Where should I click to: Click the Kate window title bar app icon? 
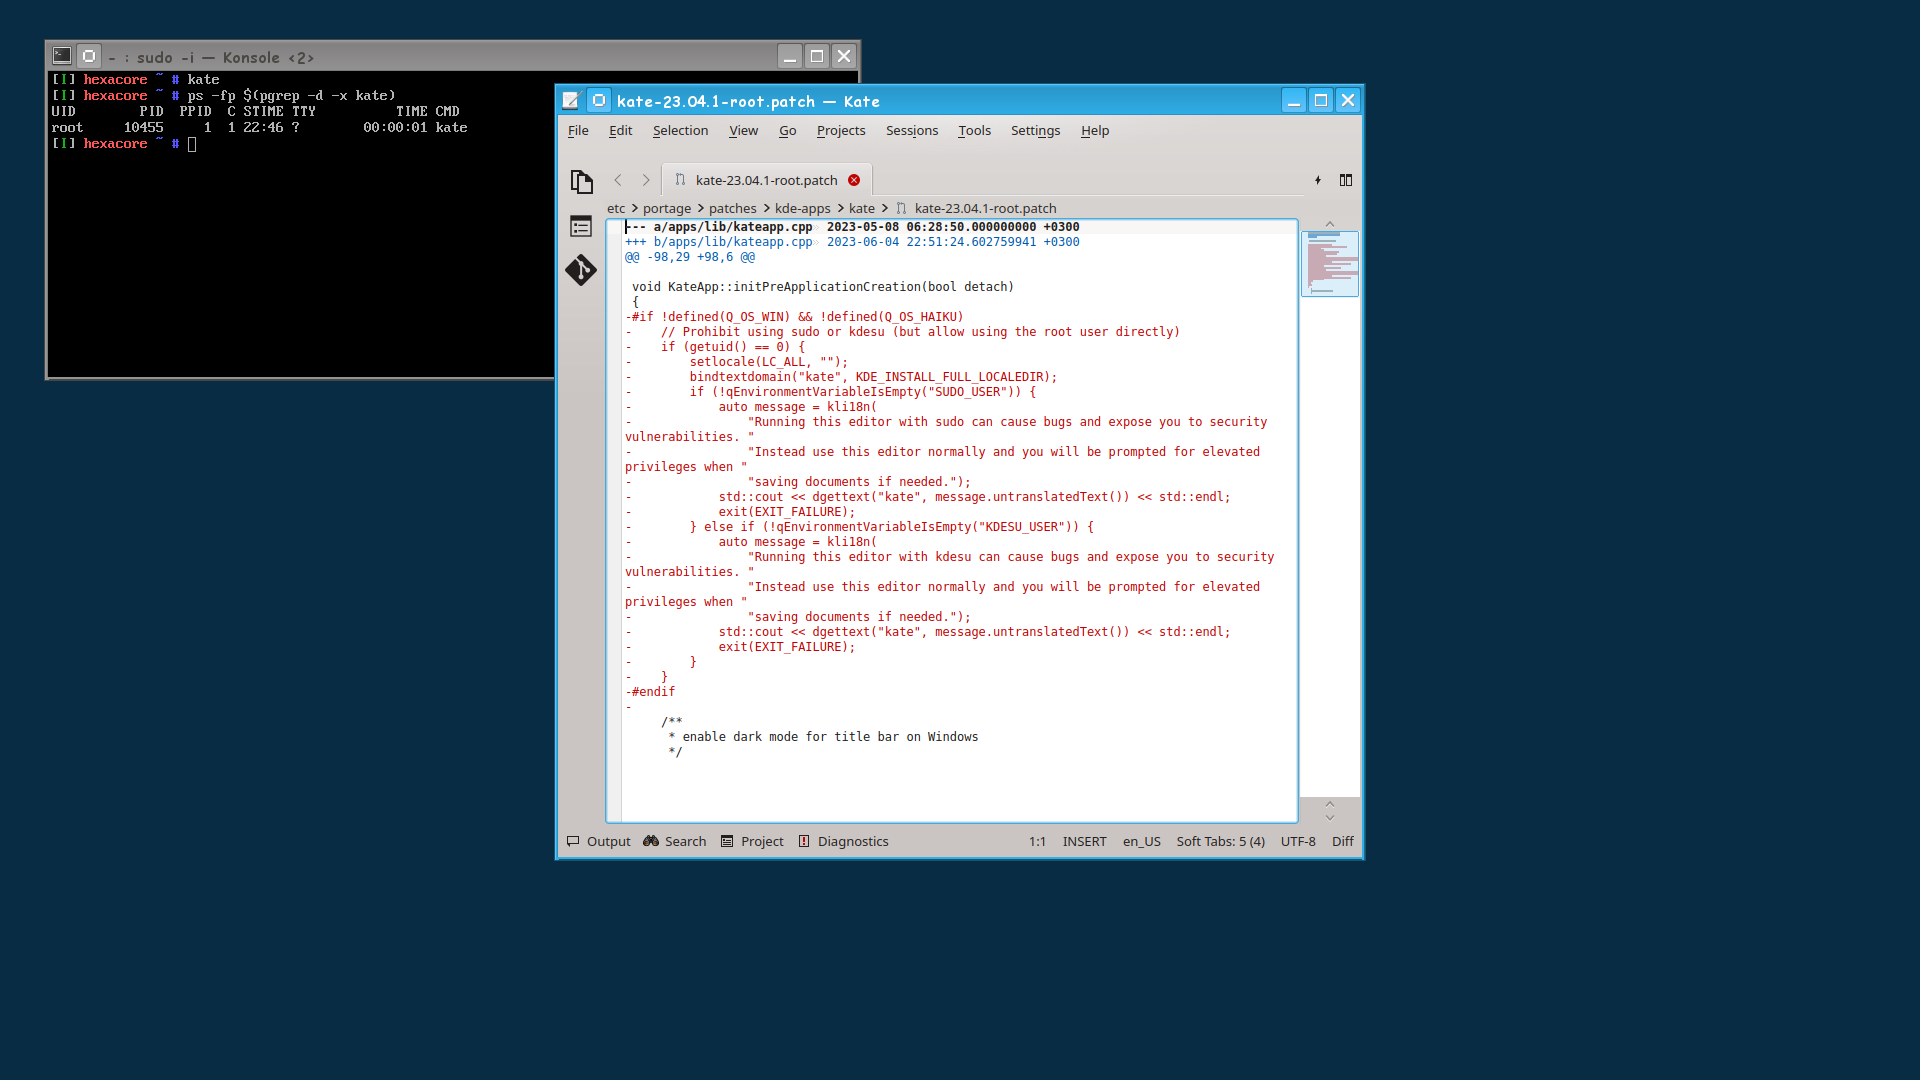click(x=571, y=100)
